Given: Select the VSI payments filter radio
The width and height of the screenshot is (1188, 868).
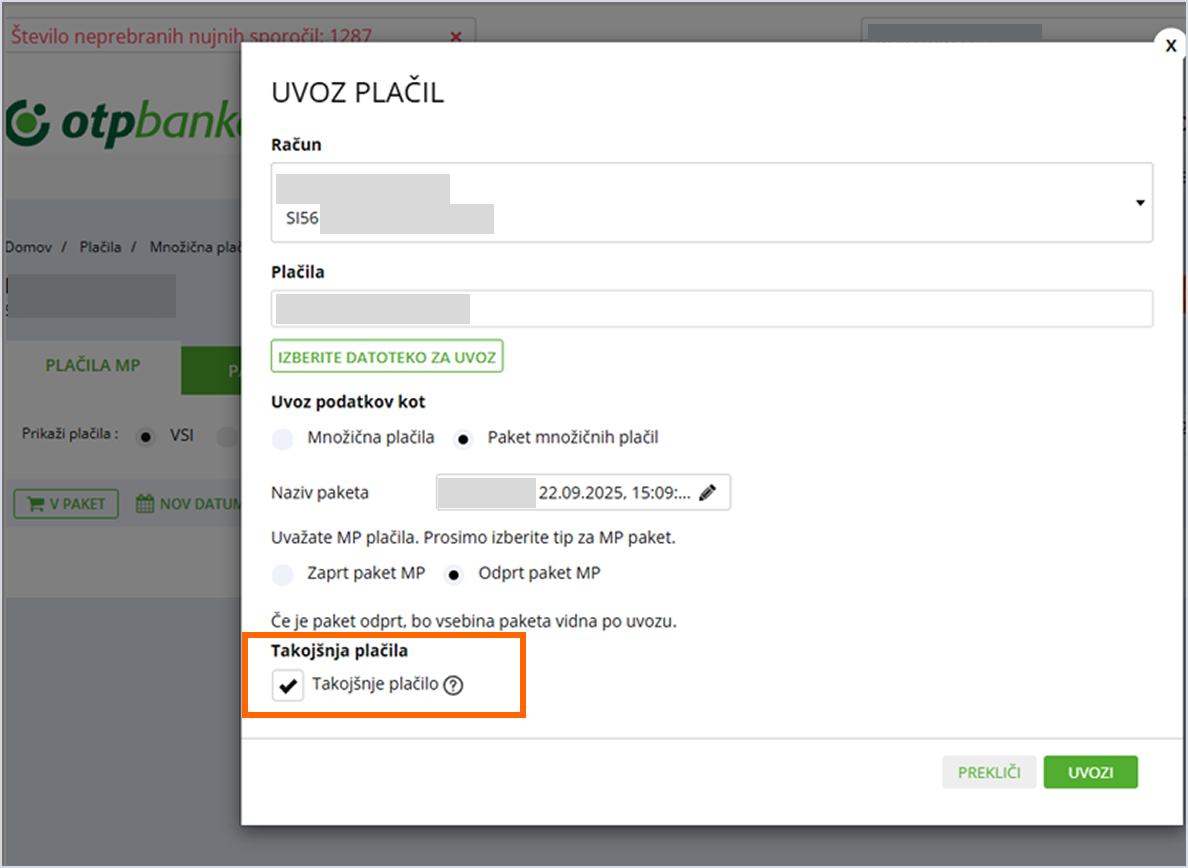Looking at the screenshot, I should [147, 436].
